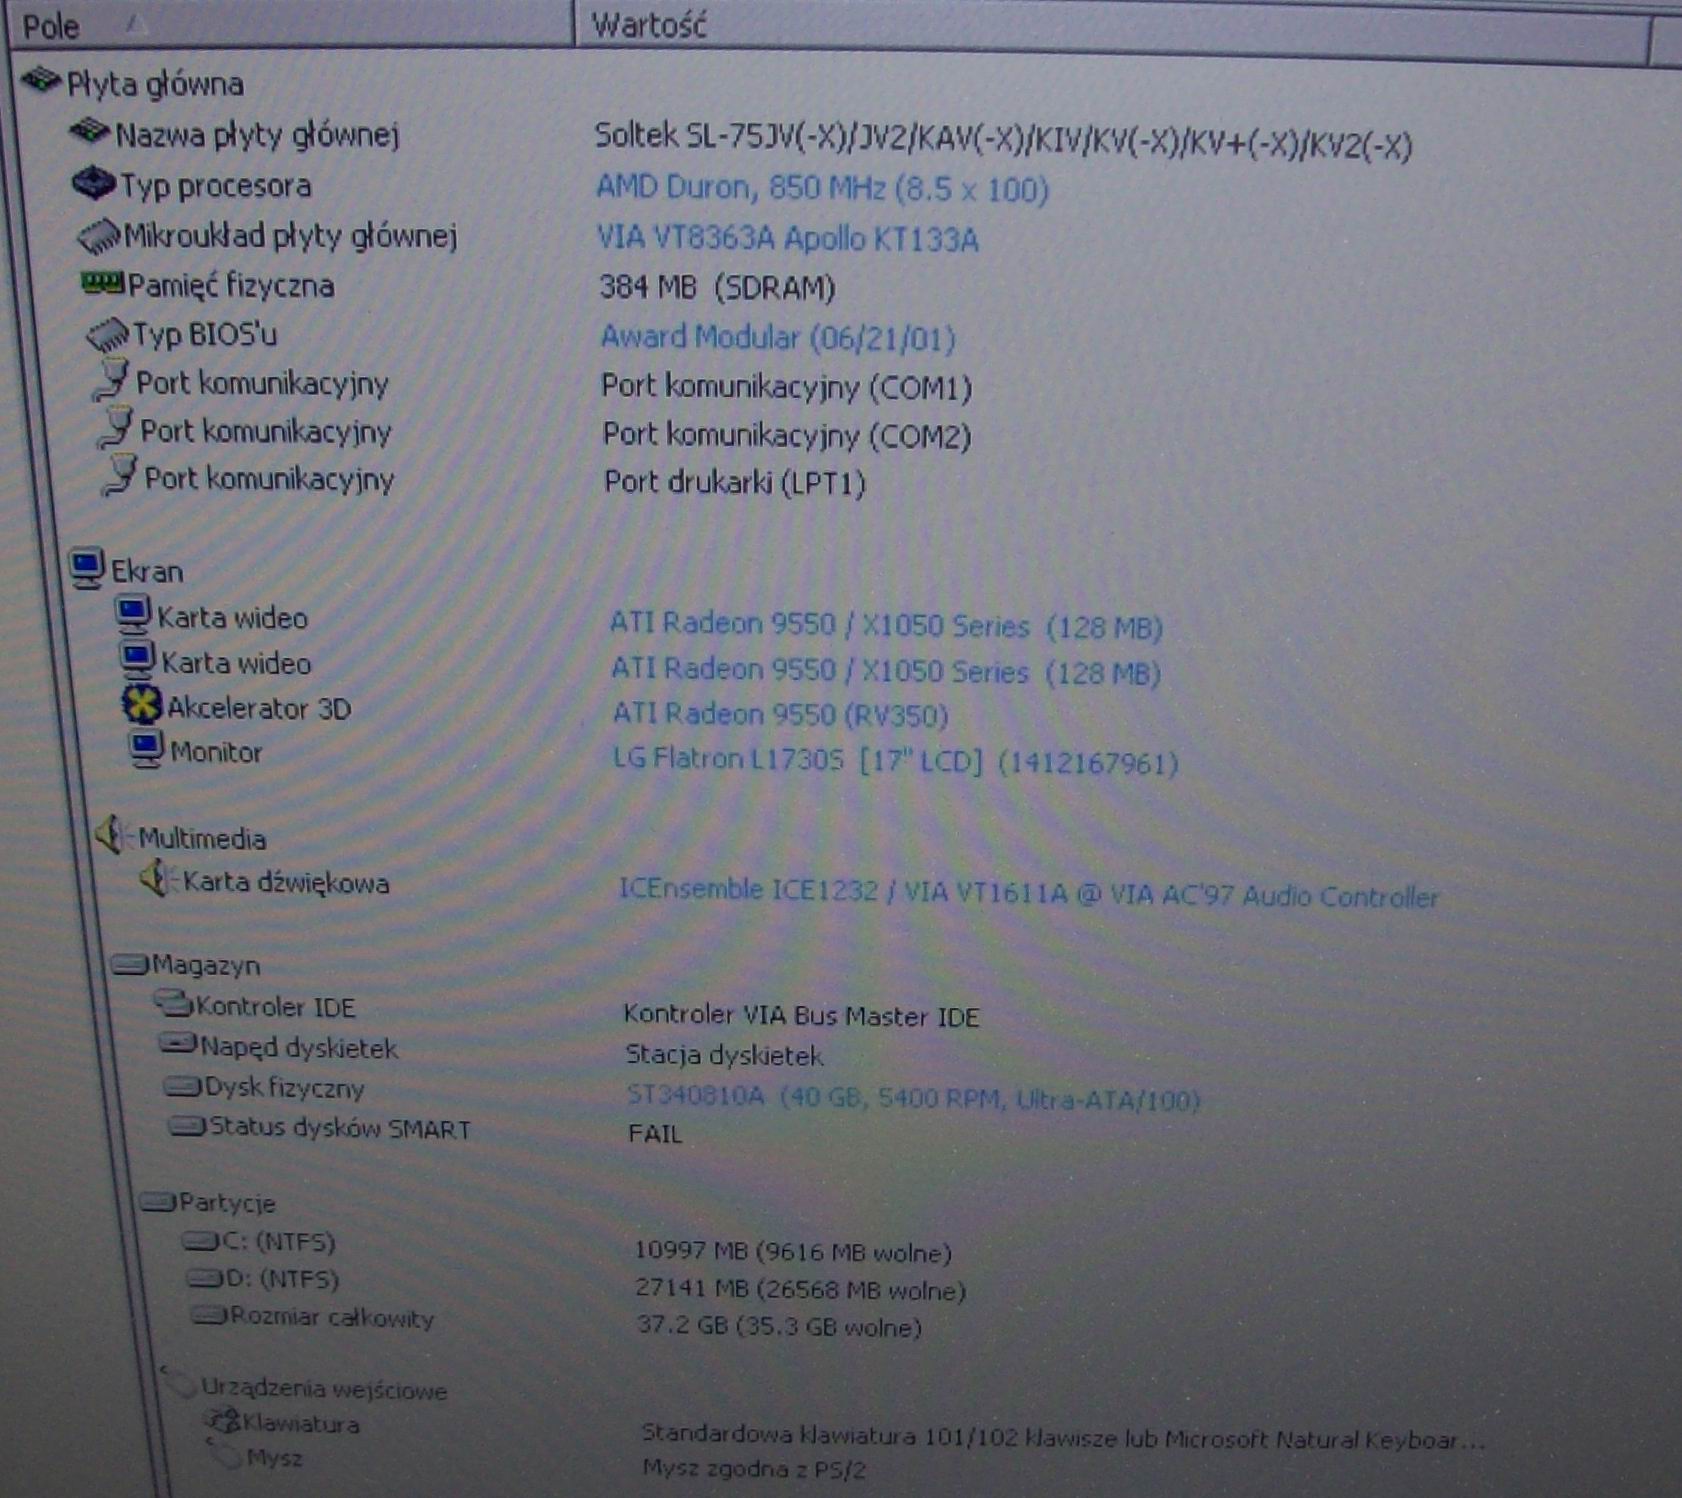Select the Standardowa klawiatura 101/102 value
Screen dimensions: 1682x1498
(x=1063, y=1439)
